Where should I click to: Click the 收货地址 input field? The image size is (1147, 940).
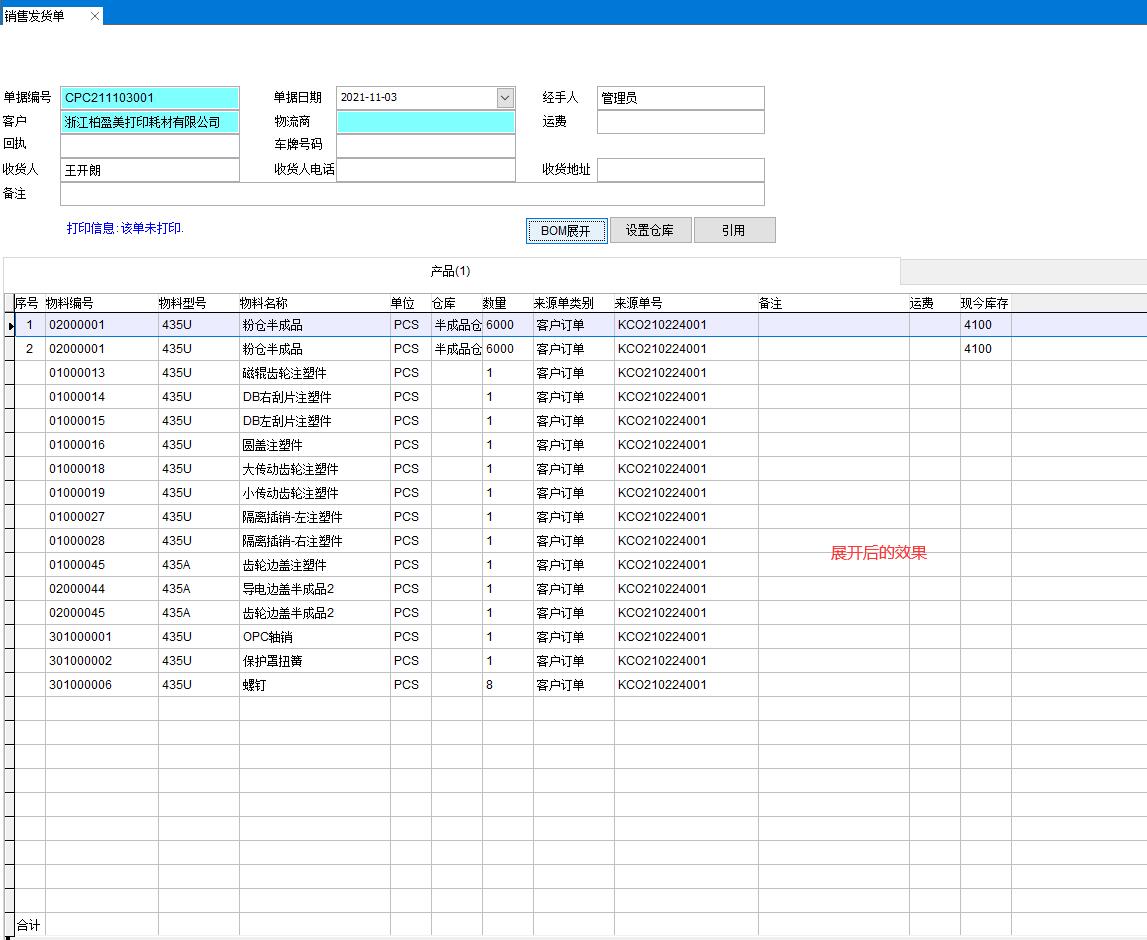(x=680, y=169)
